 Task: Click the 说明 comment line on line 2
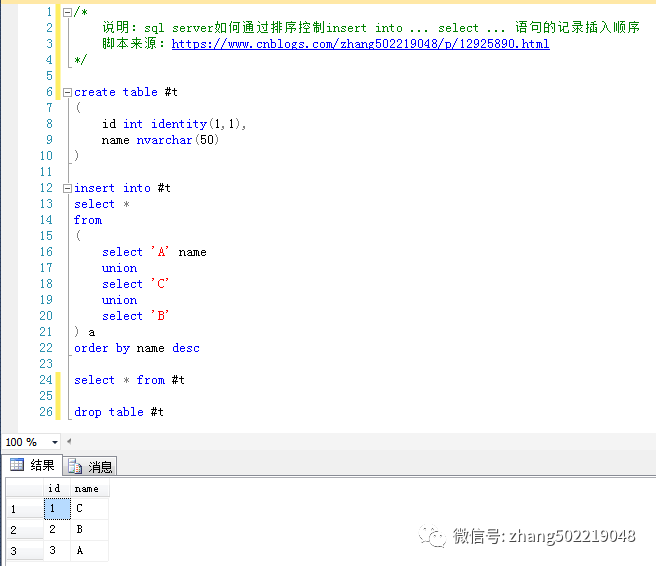tap(371, 28)
